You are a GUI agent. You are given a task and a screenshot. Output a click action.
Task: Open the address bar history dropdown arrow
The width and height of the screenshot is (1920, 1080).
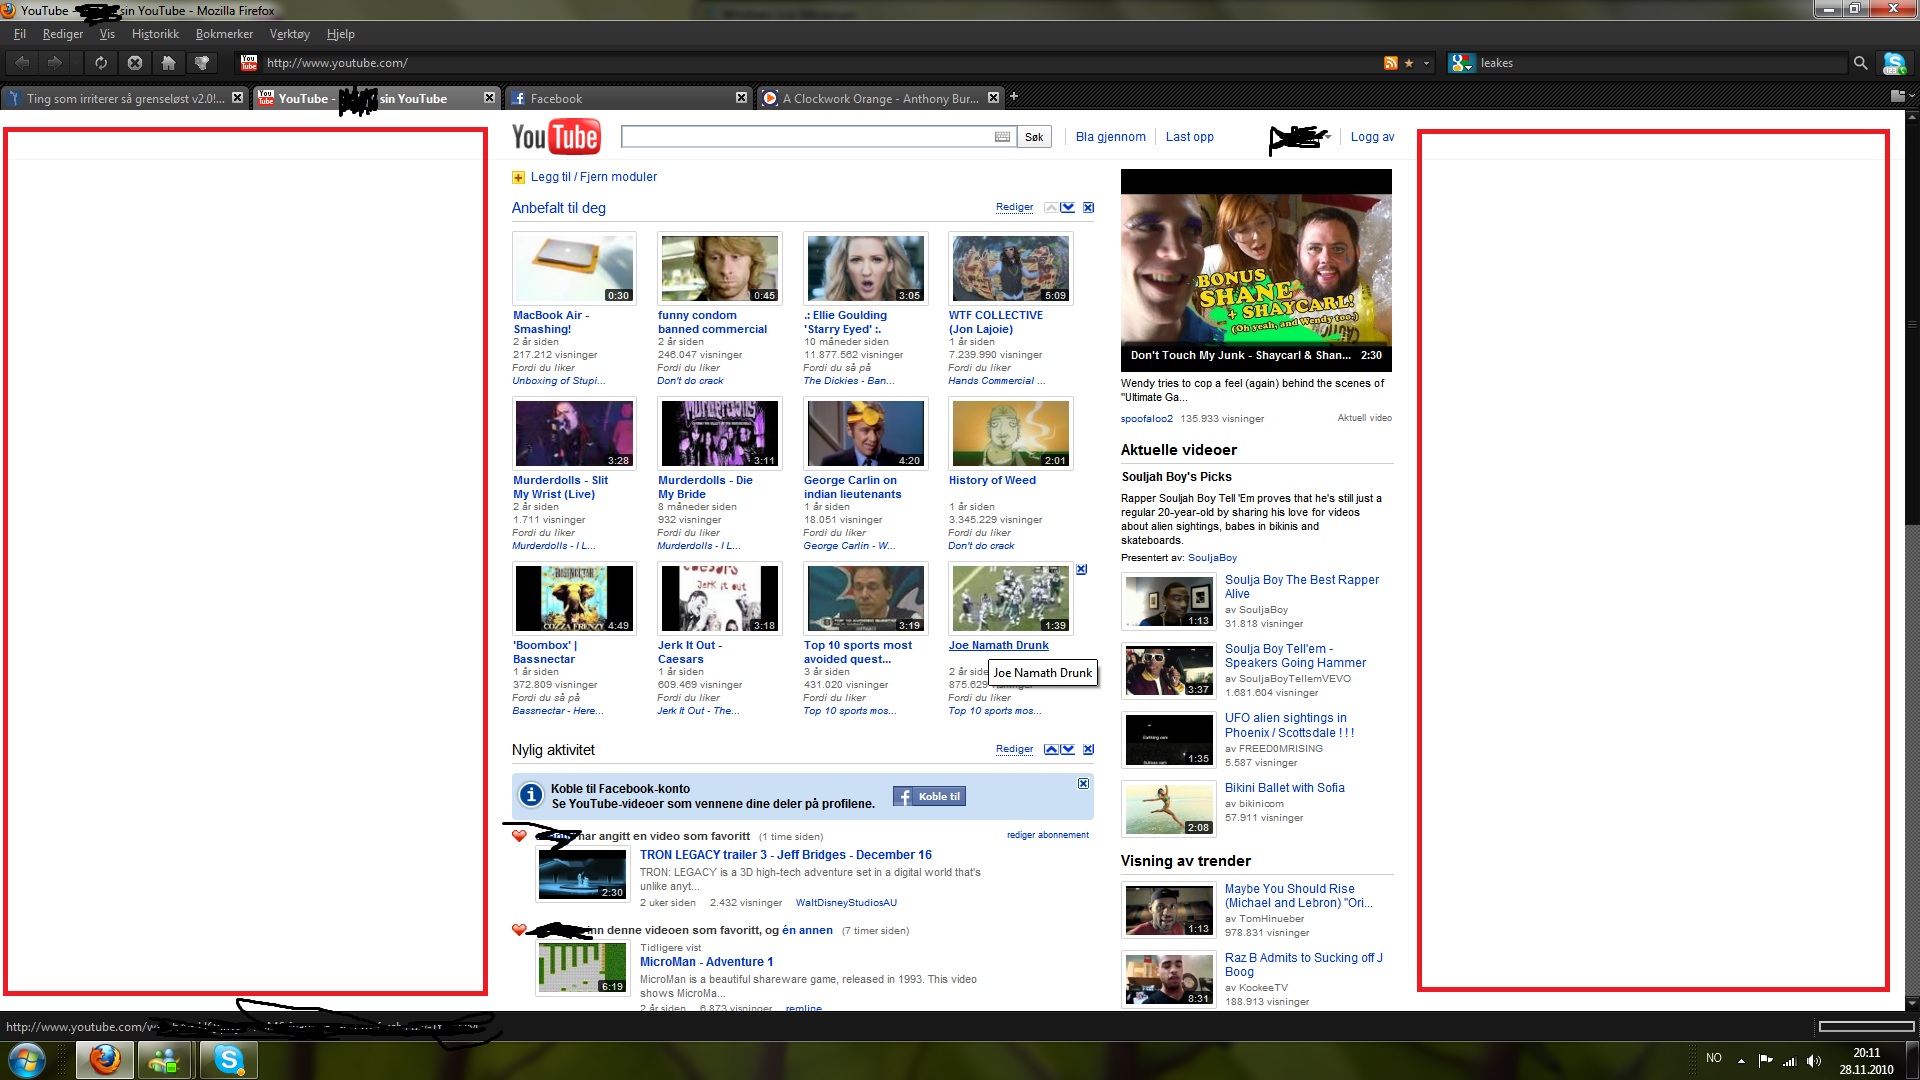[x=1426, y=63]
